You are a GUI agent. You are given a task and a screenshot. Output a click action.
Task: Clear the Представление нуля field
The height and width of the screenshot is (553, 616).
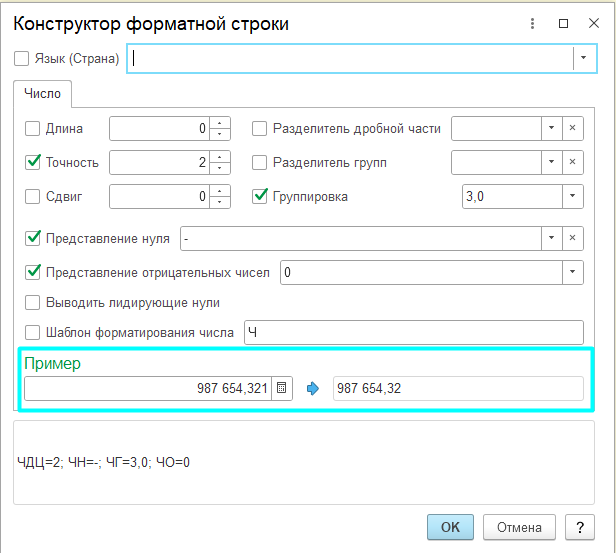573,238
